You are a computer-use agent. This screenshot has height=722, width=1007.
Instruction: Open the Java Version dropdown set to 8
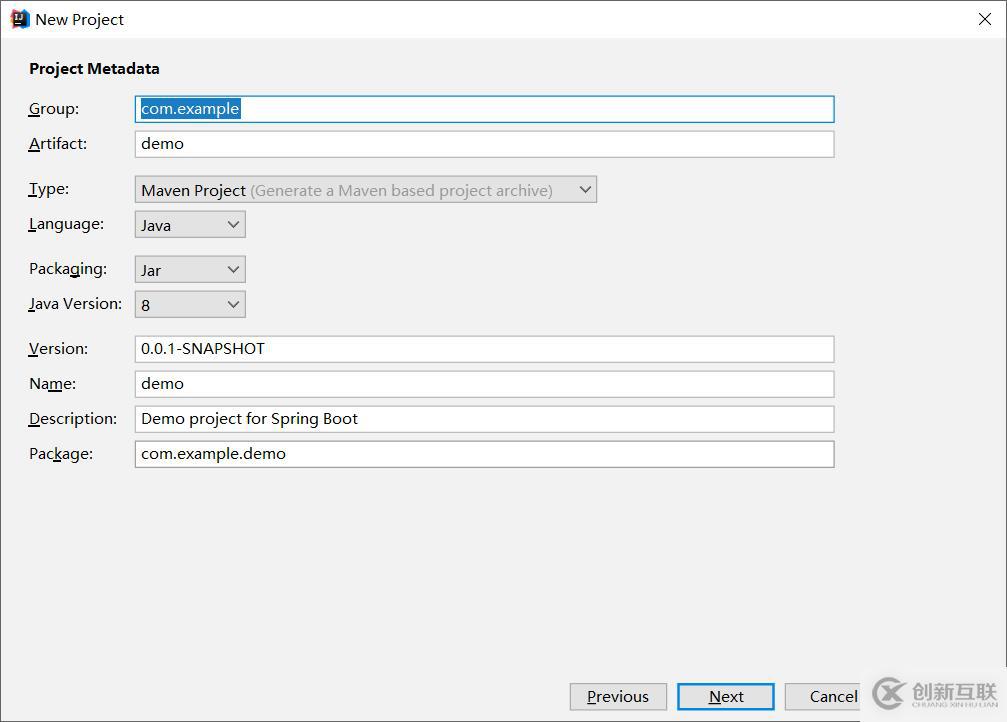190,304
